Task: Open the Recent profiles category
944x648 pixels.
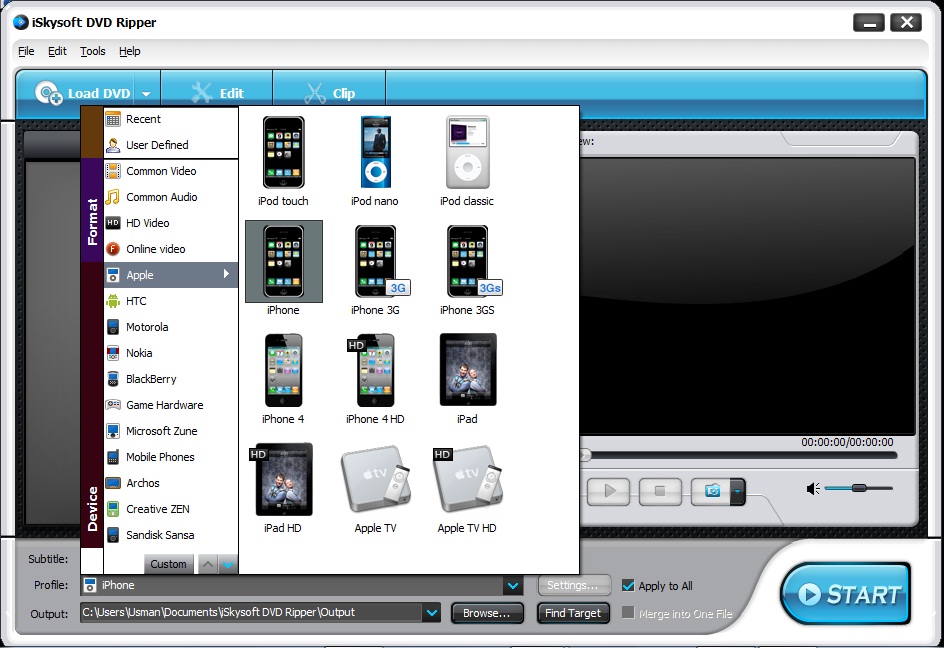Action: click(171, 119)
